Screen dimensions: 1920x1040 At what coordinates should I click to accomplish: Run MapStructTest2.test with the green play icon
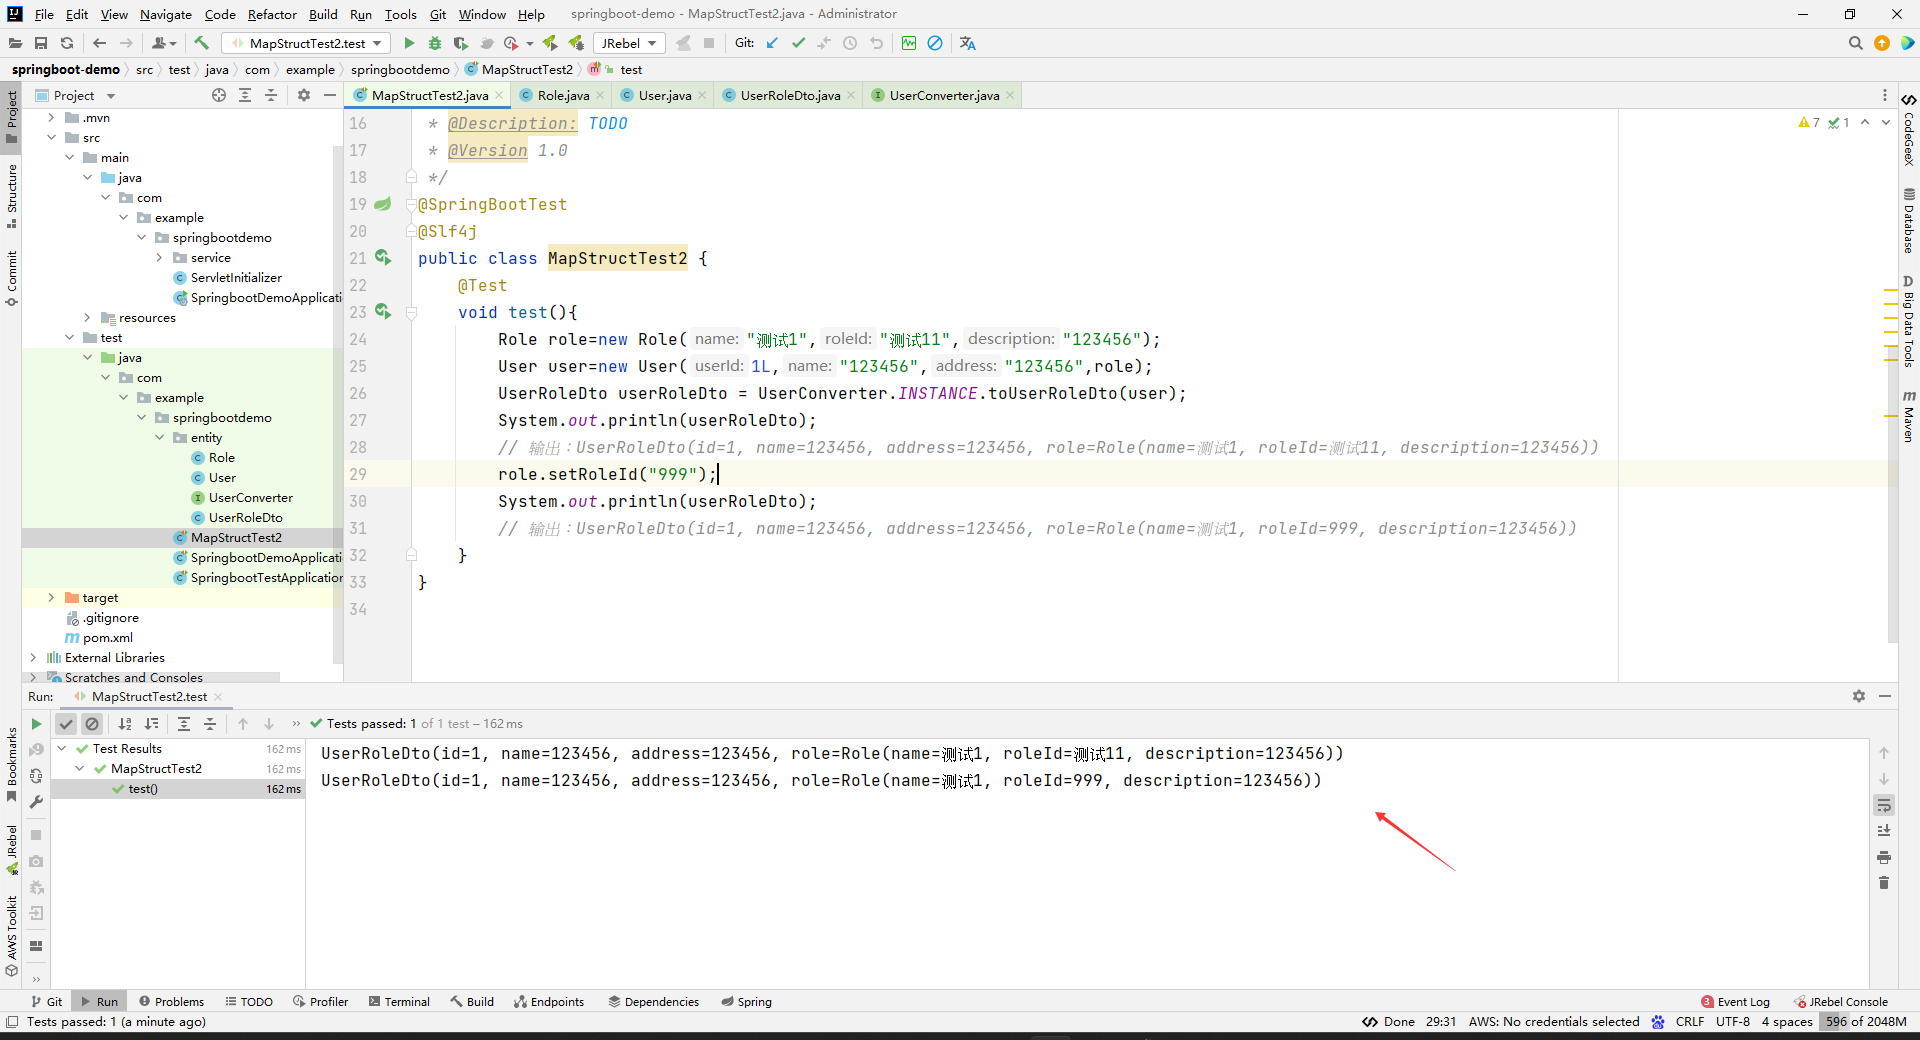[409, 43]
